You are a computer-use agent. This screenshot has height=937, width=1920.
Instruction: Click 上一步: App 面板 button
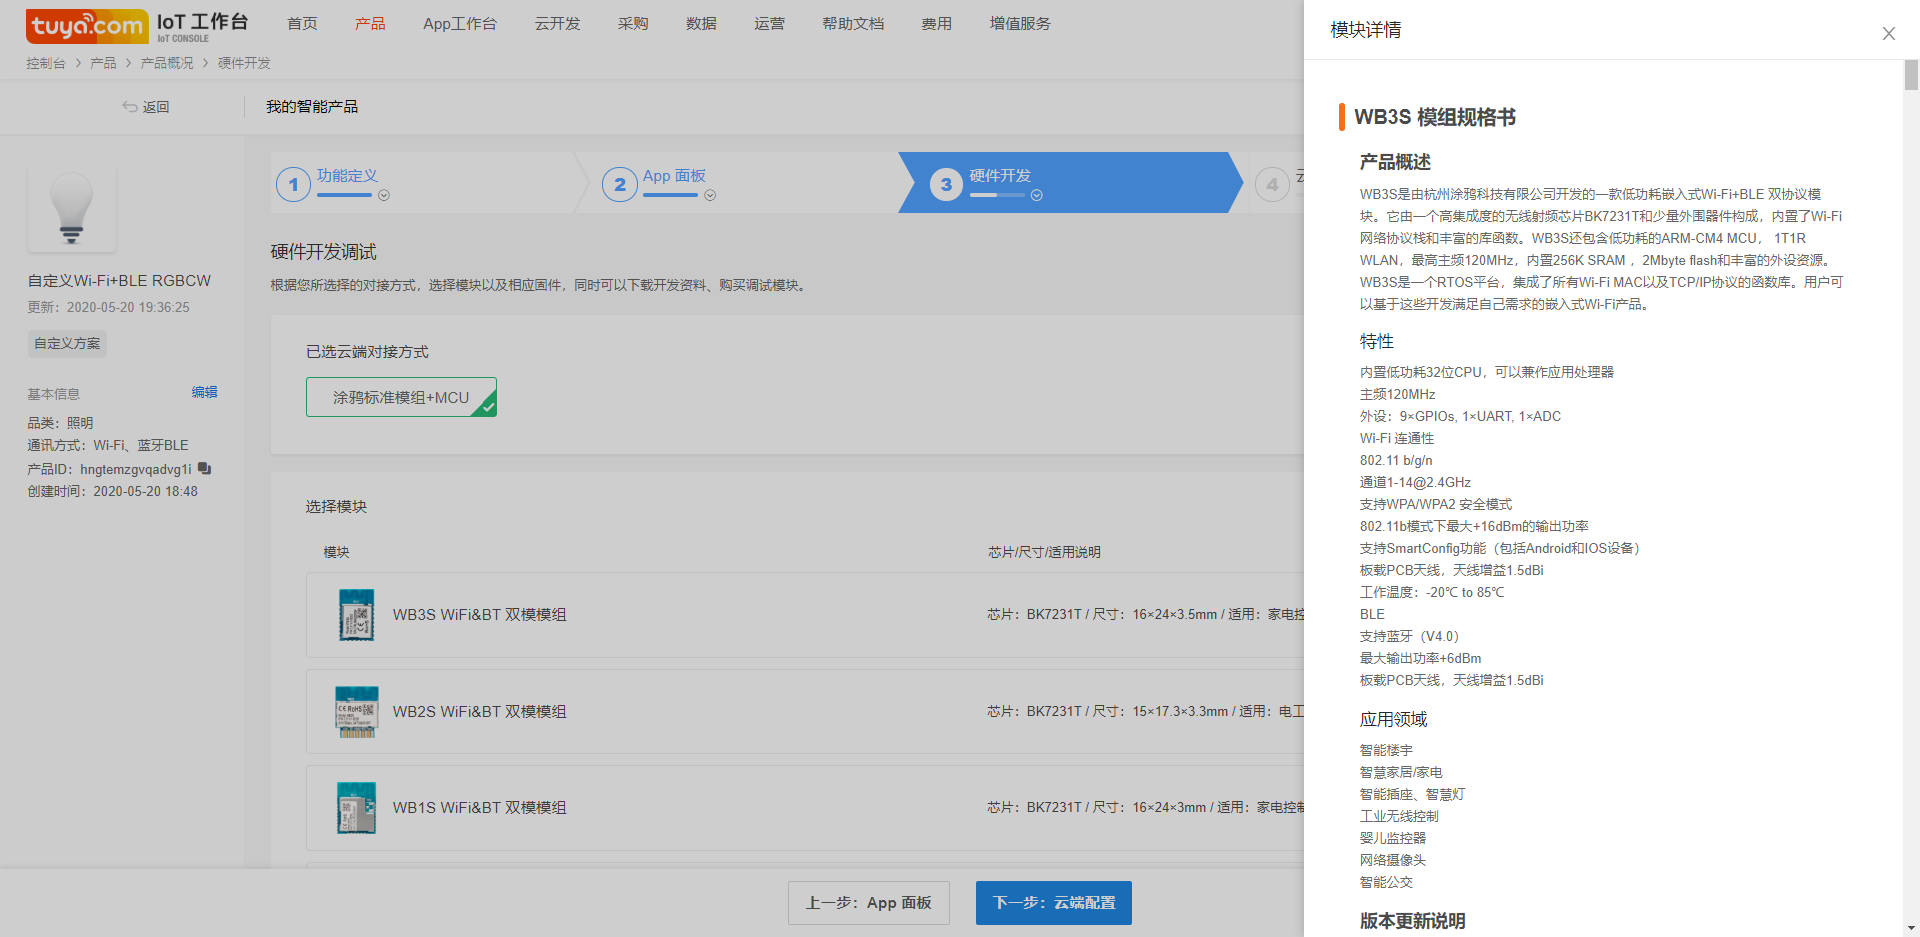869,903
